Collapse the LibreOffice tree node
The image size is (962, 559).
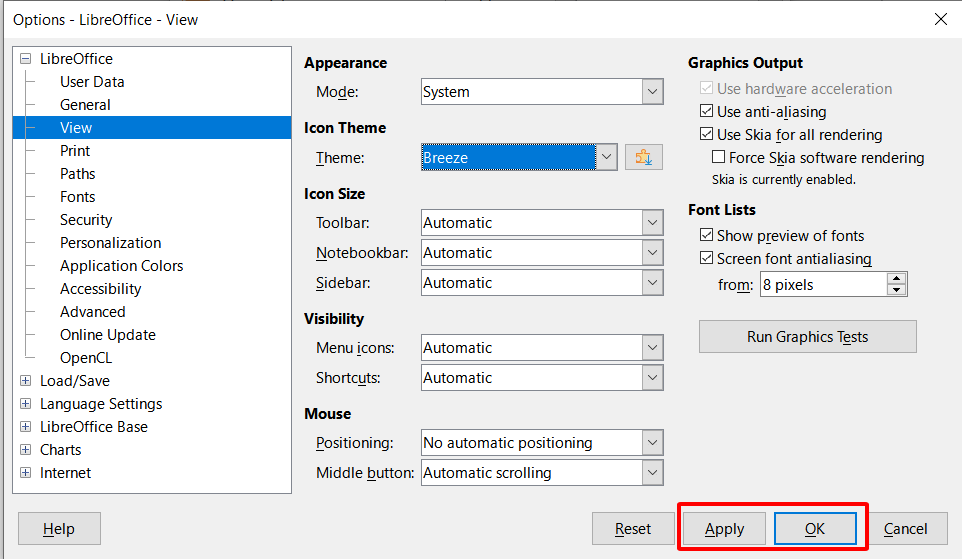click(25, 59)
